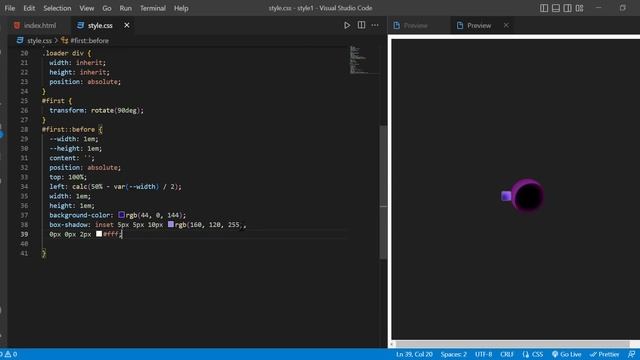The width and height of the screenshot is (640, 360).
Task: Select the style.css editor tab
Action: (100, 25)
